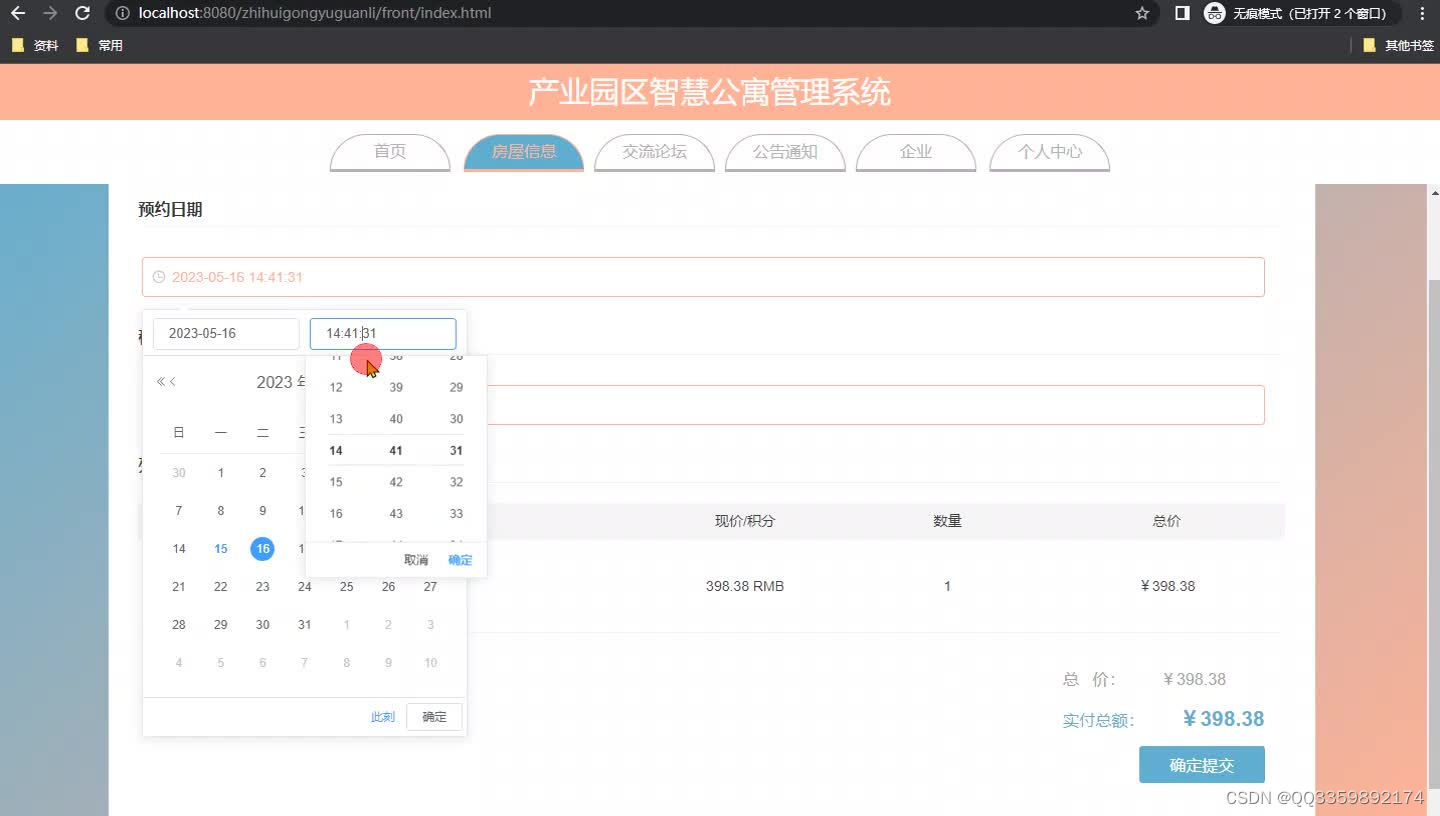Select May 27 in the calendar
The image size is (1440, 816).
point(430,587)
